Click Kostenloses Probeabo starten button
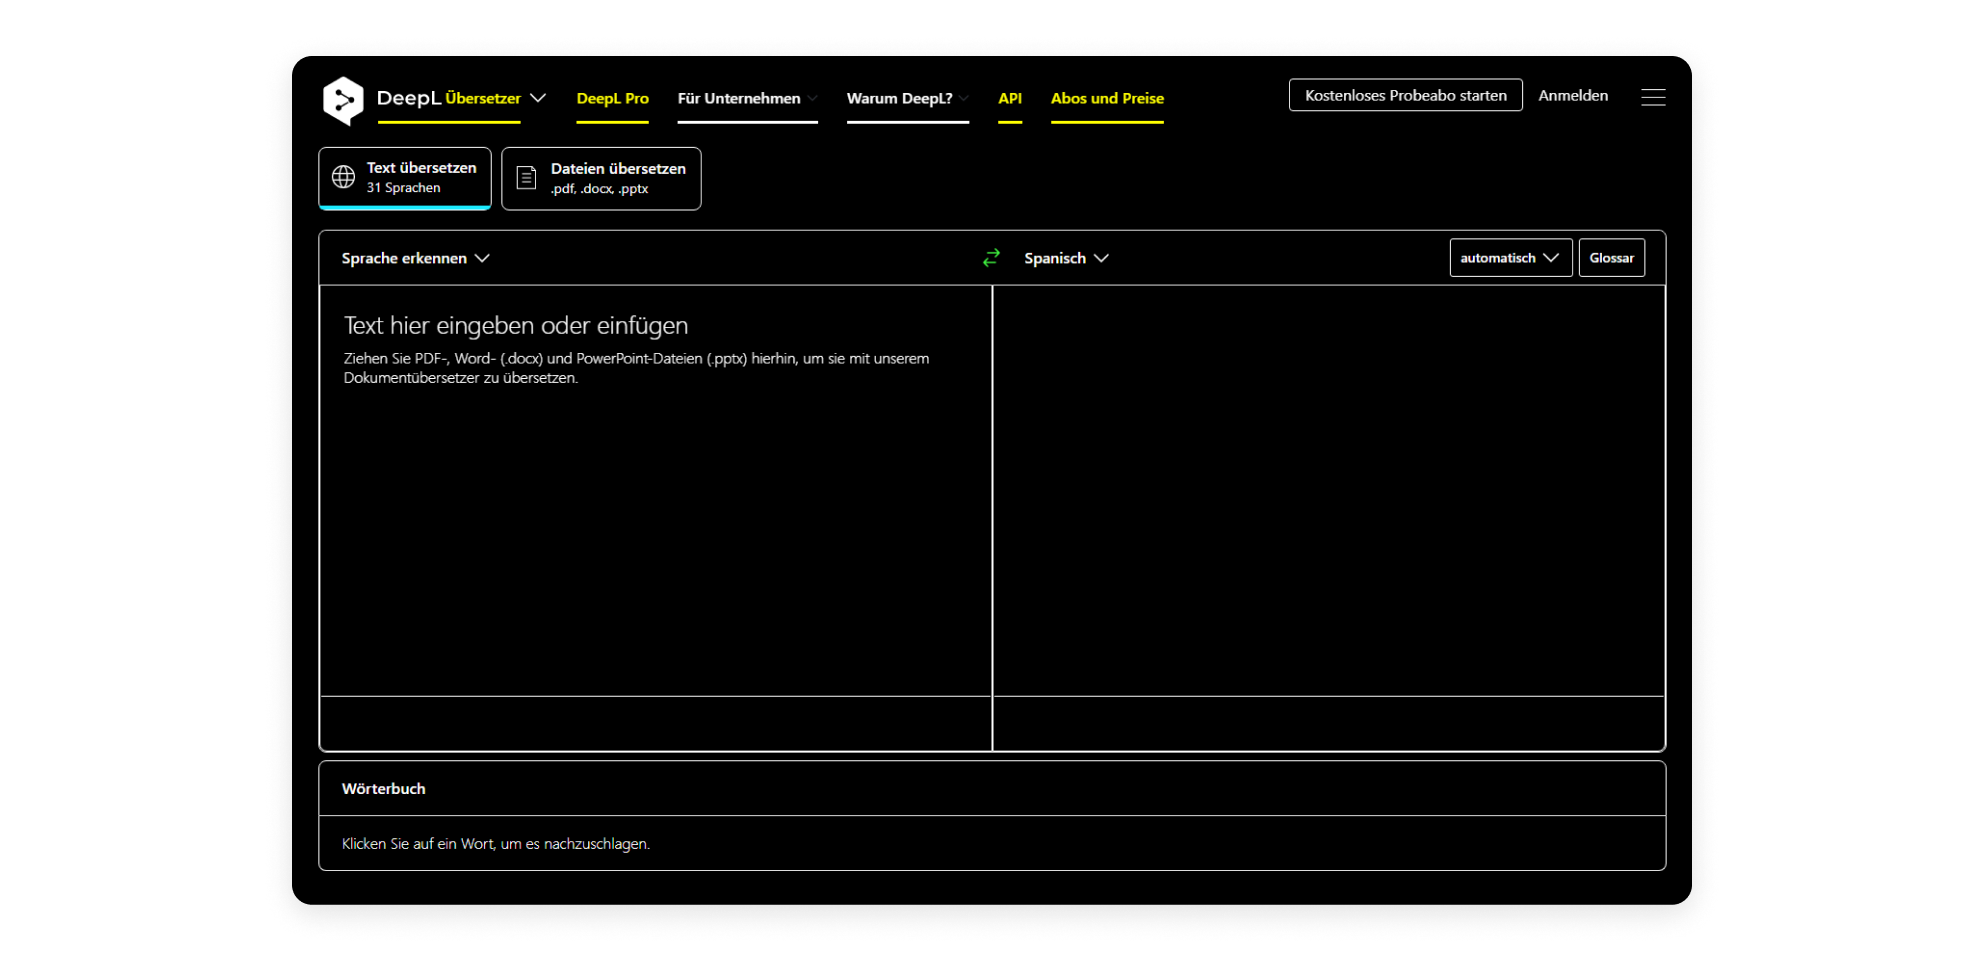Viewport: 1982px width, 970px height. 1405,95
